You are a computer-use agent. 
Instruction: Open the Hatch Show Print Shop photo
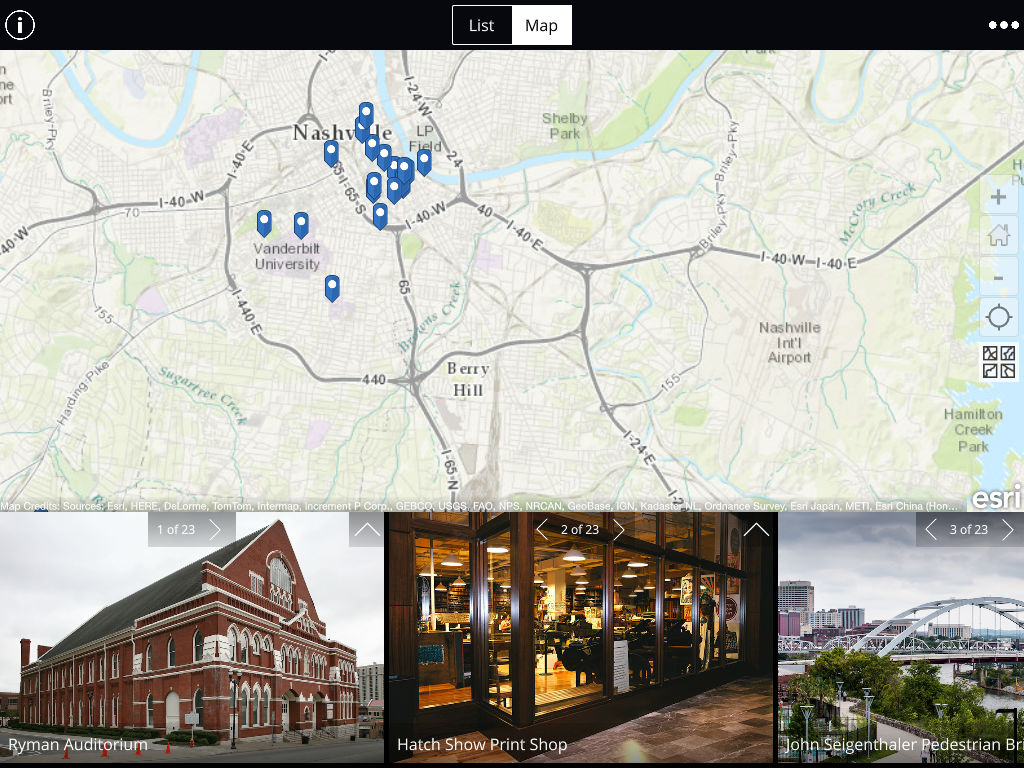[x=583, y=638]
